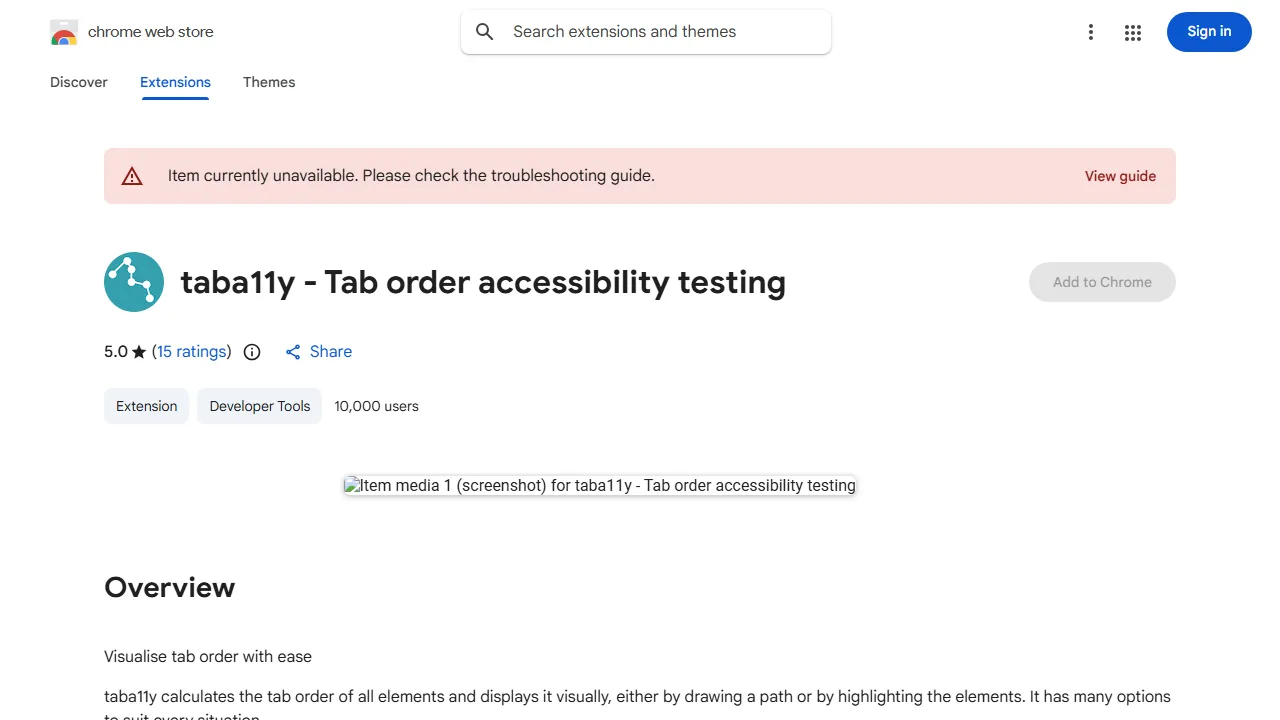This screenshot has width=1280, height=720.
Task: Open the 15 ratings link
Action: 192,351
